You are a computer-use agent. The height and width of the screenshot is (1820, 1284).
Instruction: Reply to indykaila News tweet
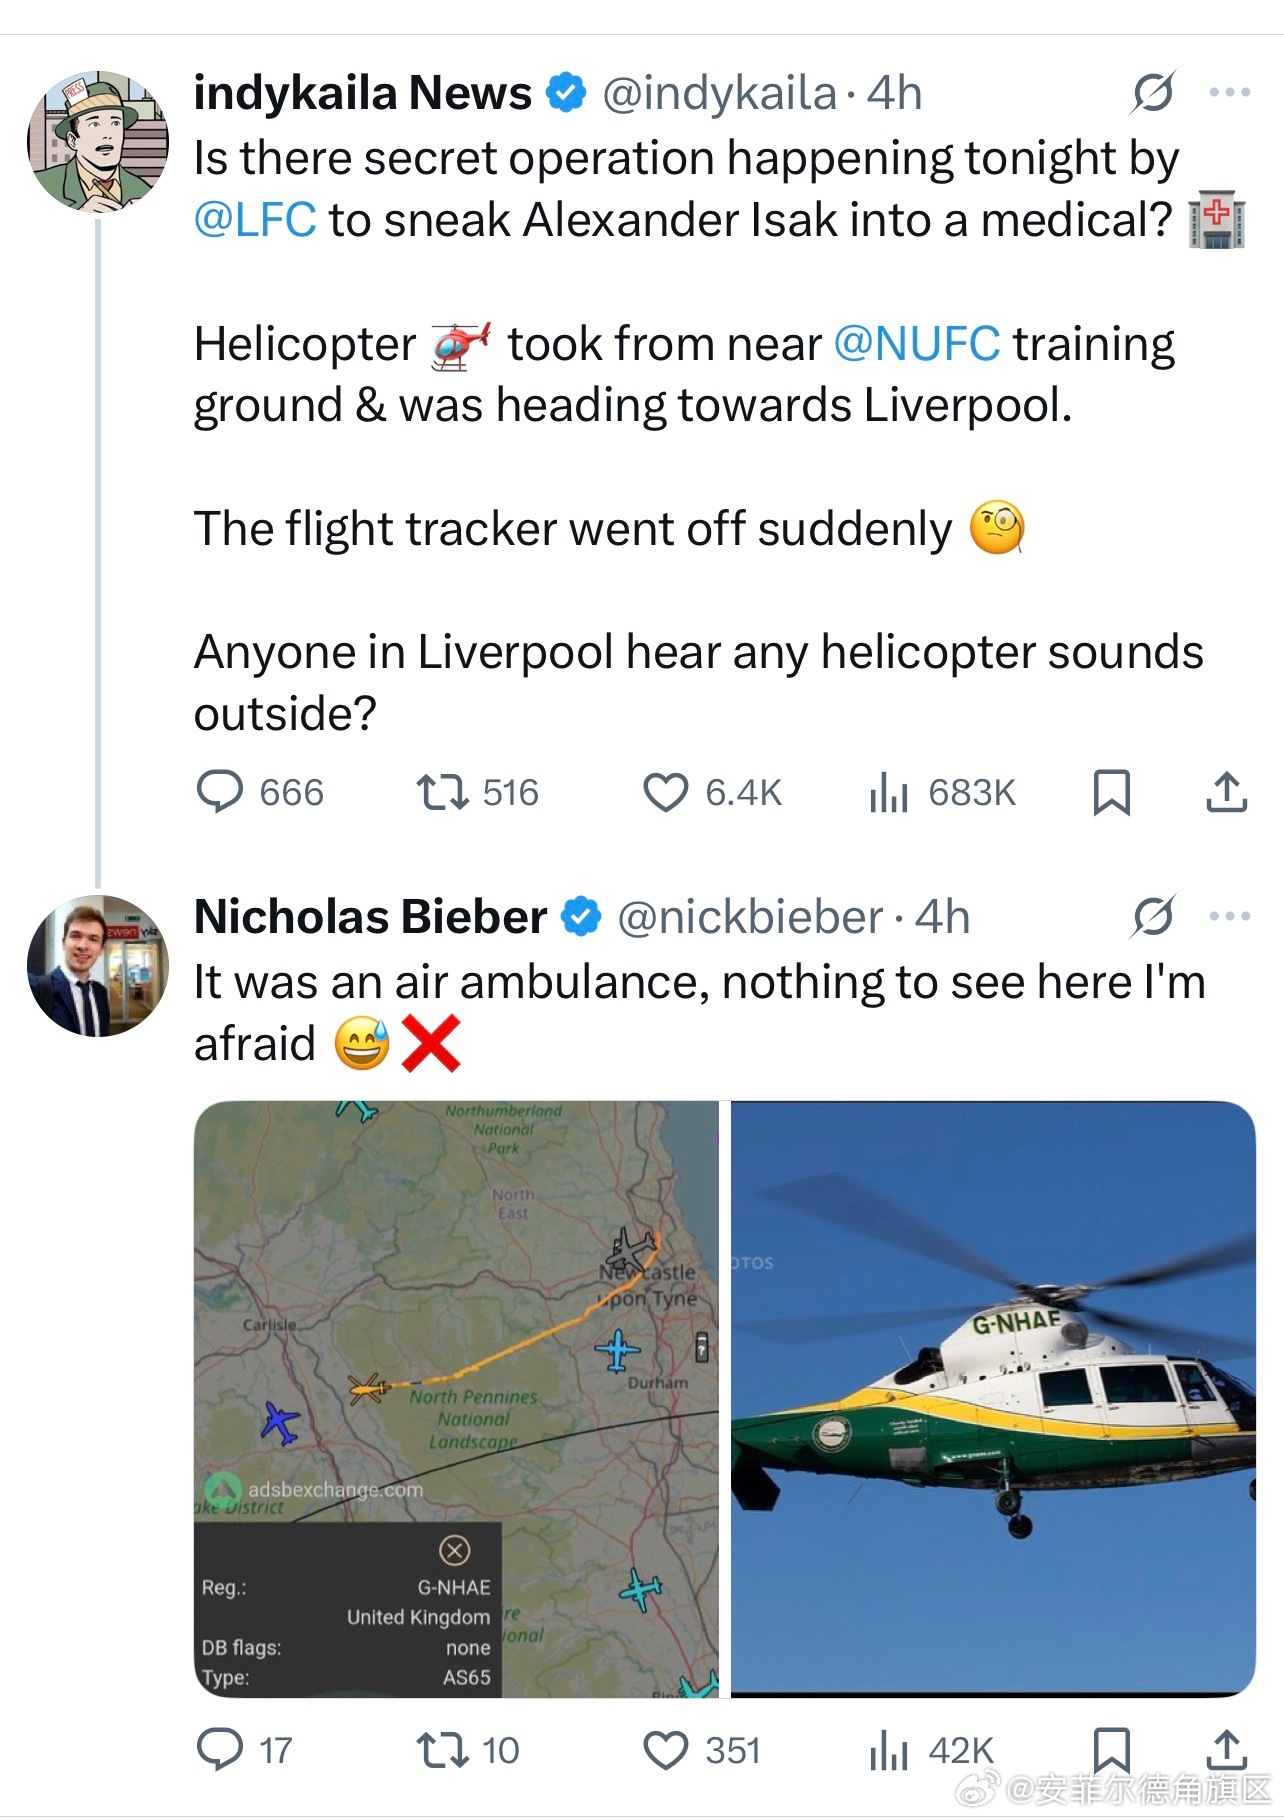pyautogui.click(x=260, y=793)
